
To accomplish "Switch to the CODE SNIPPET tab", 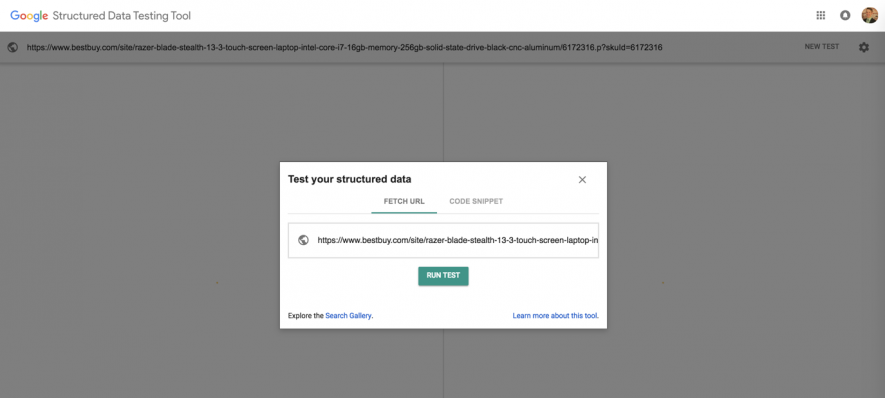I will (x=476, y=202).
